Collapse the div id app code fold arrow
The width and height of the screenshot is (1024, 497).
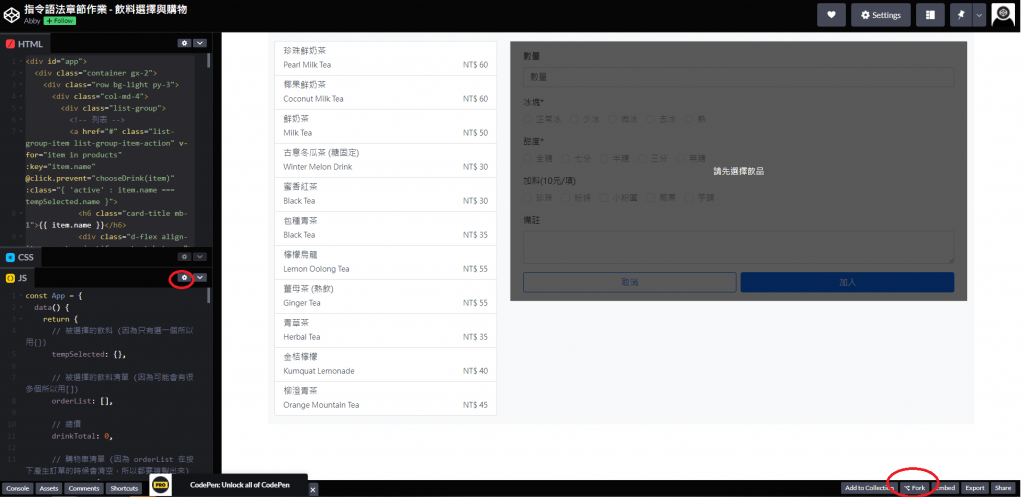(x=19, y=61)
